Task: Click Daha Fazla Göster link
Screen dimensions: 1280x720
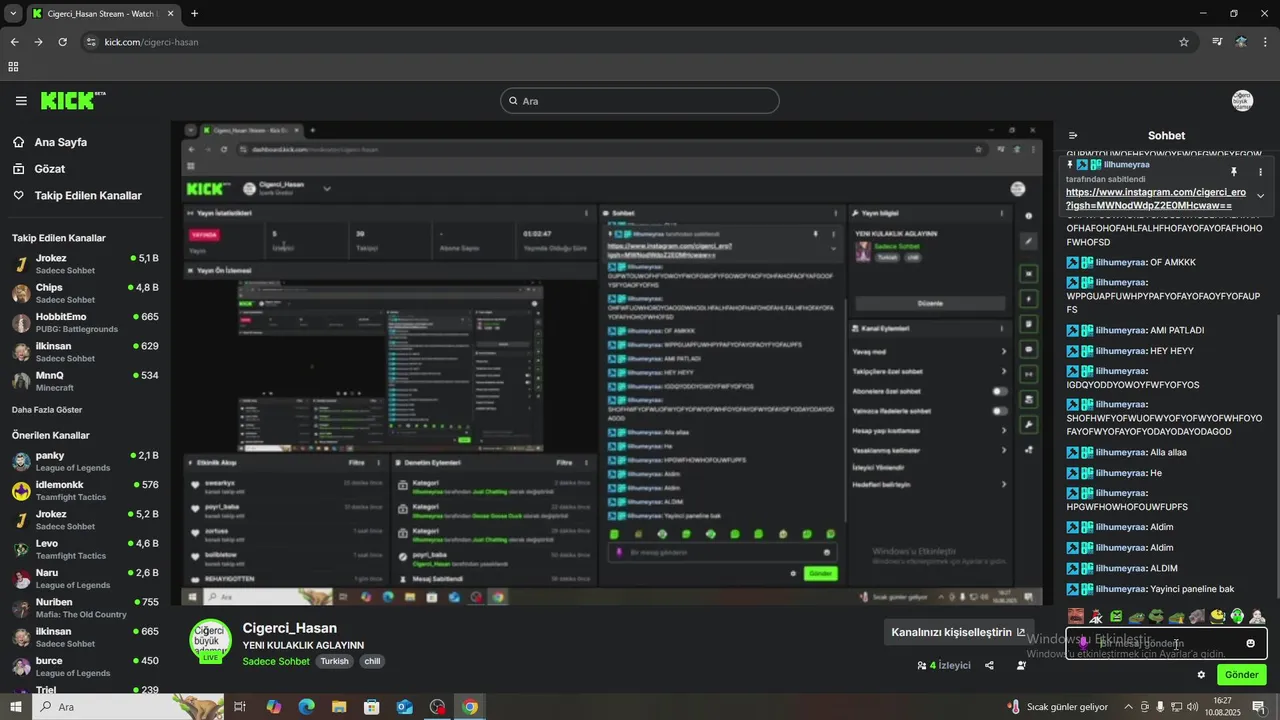Action: pyautogui.click(x=47, y=410)
